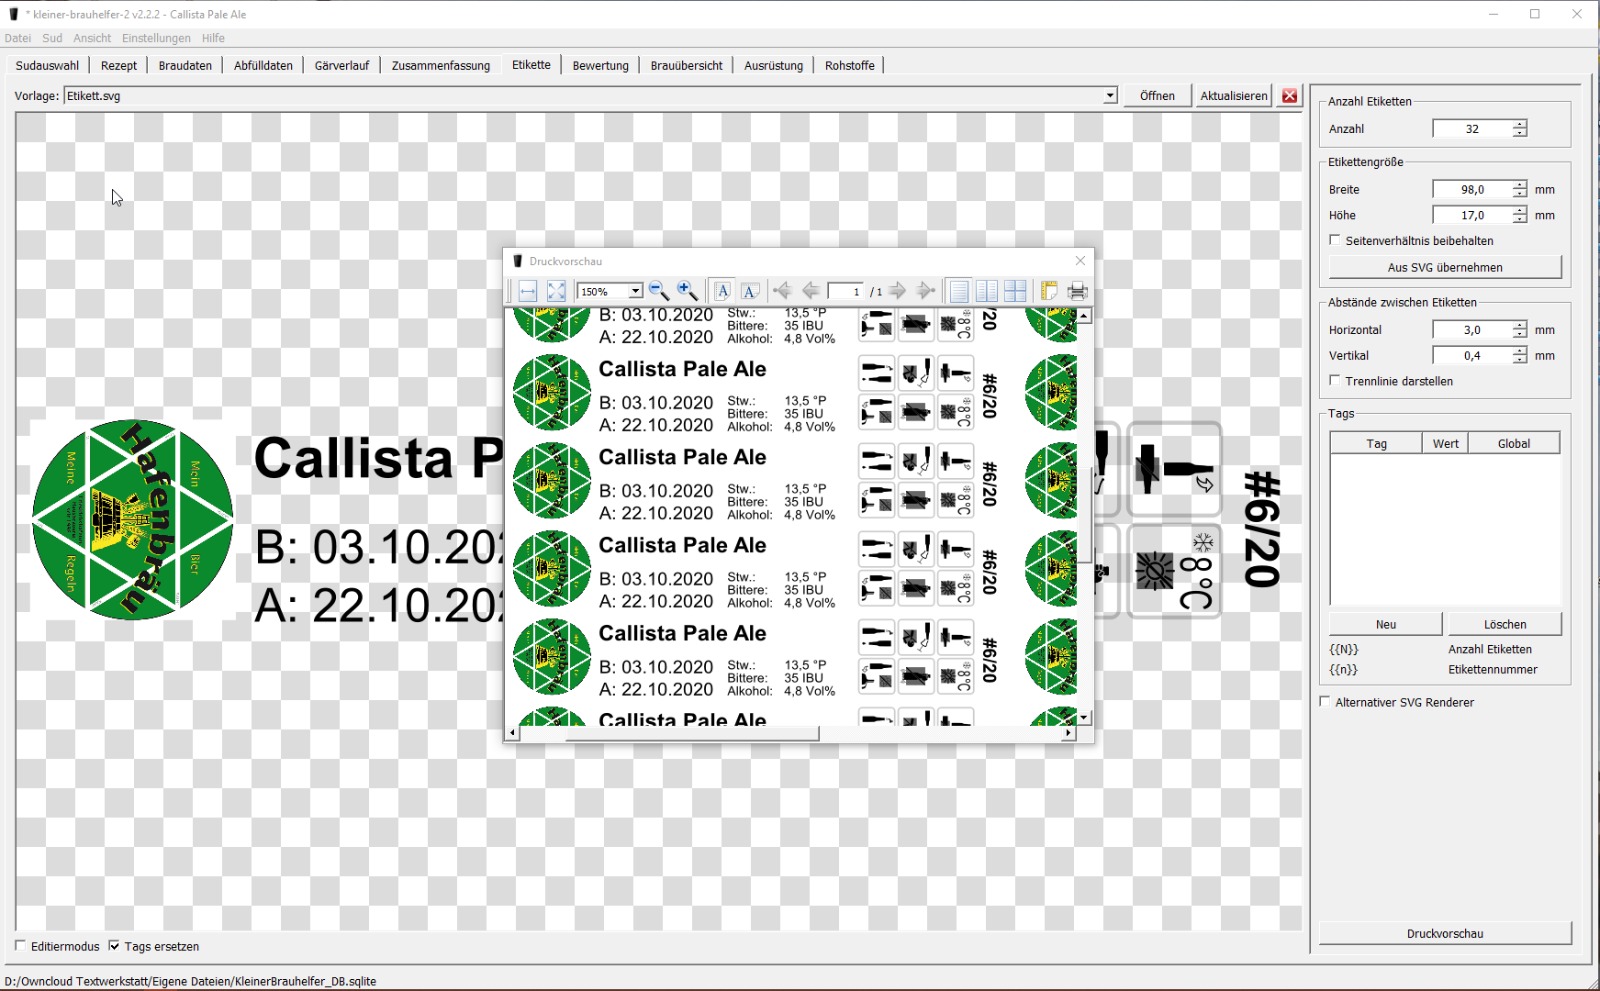The height and width of the screenshot is (991, 1600).
Task: Click the Aus SVG übernehmen button
Action: (x=1444, y=267)
